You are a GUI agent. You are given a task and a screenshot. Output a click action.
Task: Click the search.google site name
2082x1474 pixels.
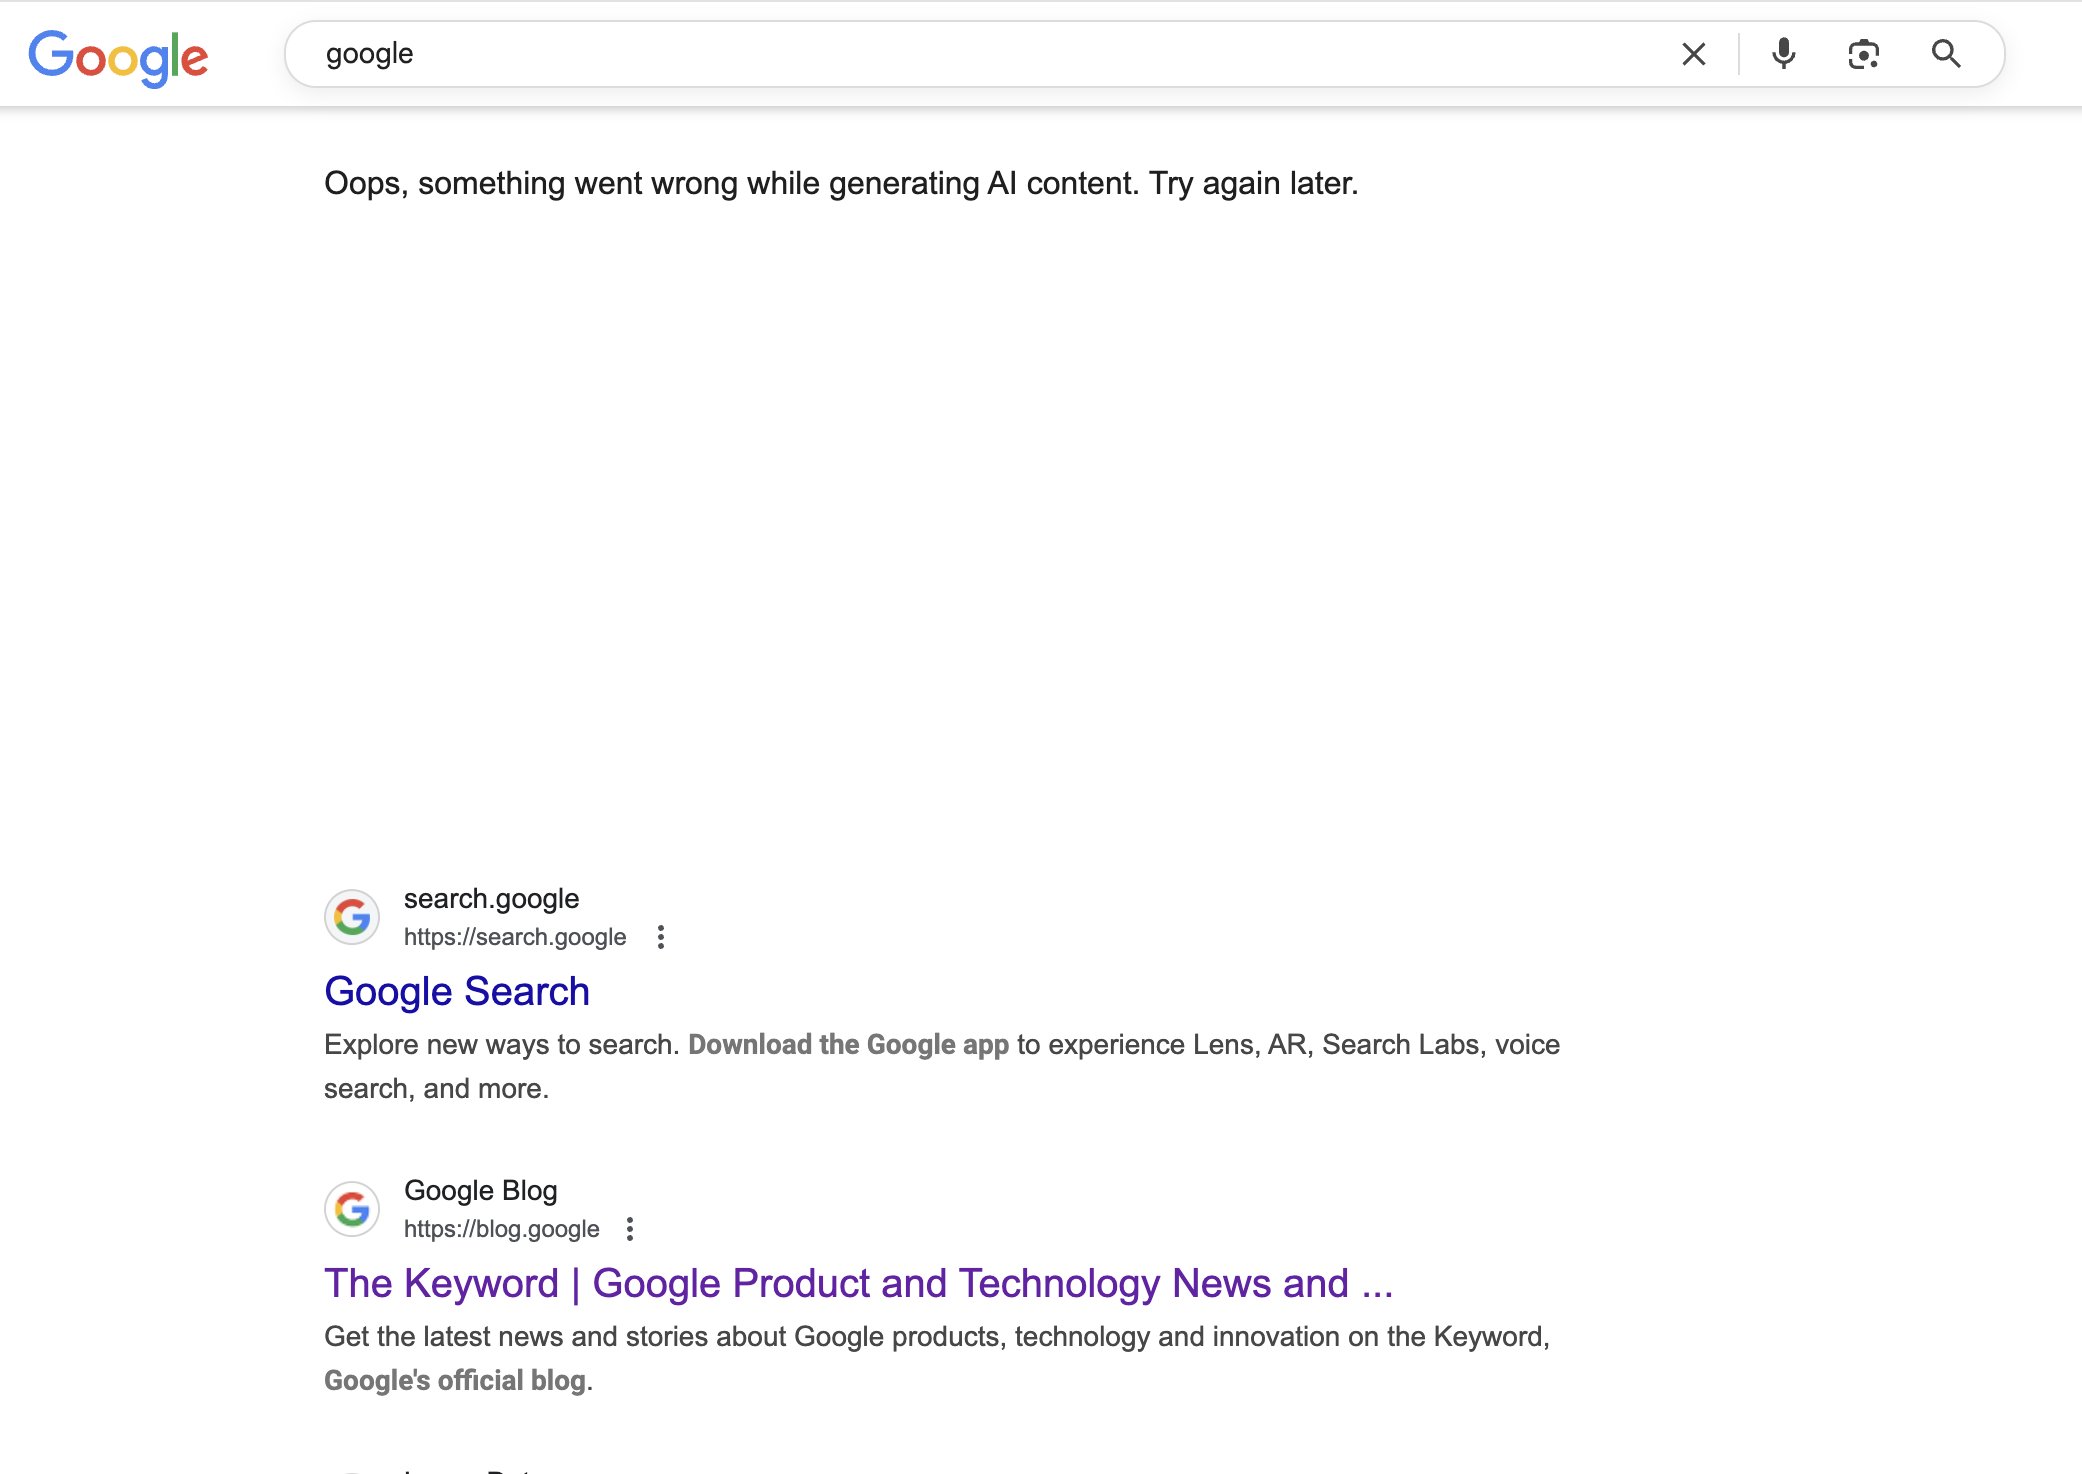[491, 899]
